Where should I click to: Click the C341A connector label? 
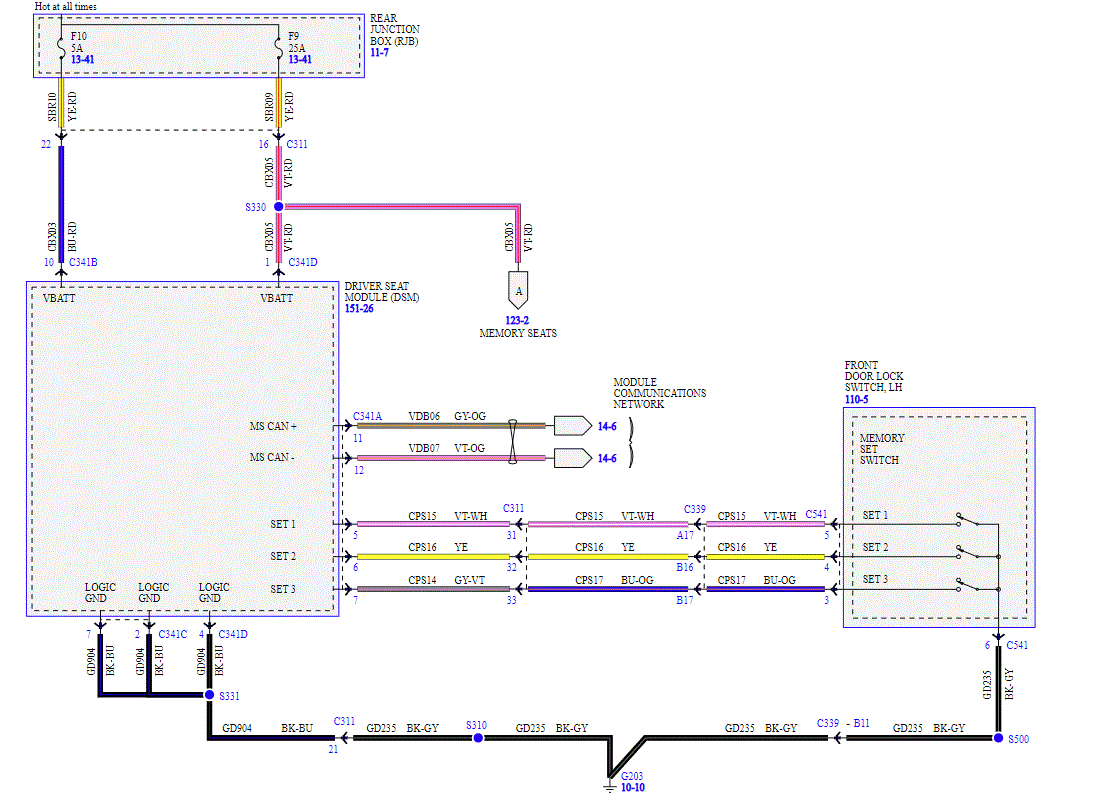[367, 416]
